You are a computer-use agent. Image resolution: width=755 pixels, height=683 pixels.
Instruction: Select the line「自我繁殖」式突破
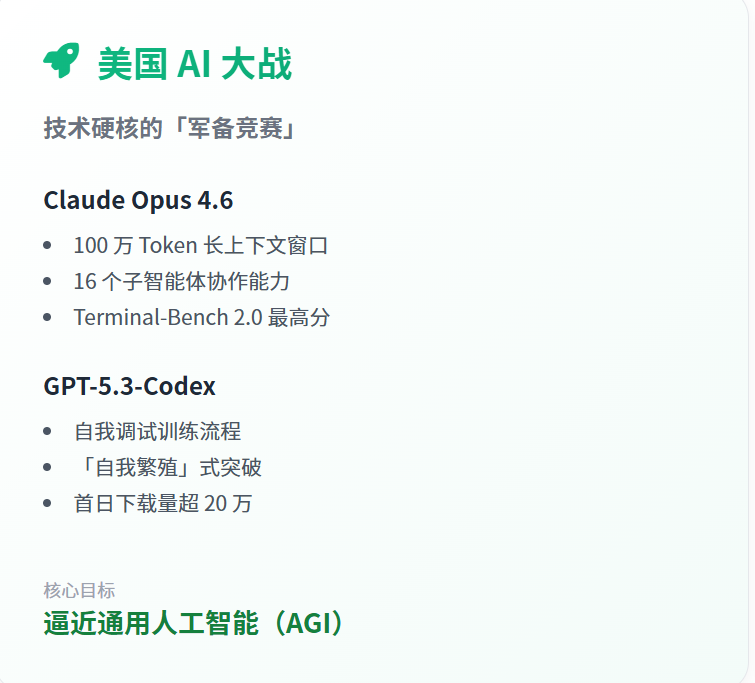tap(167, 468)
